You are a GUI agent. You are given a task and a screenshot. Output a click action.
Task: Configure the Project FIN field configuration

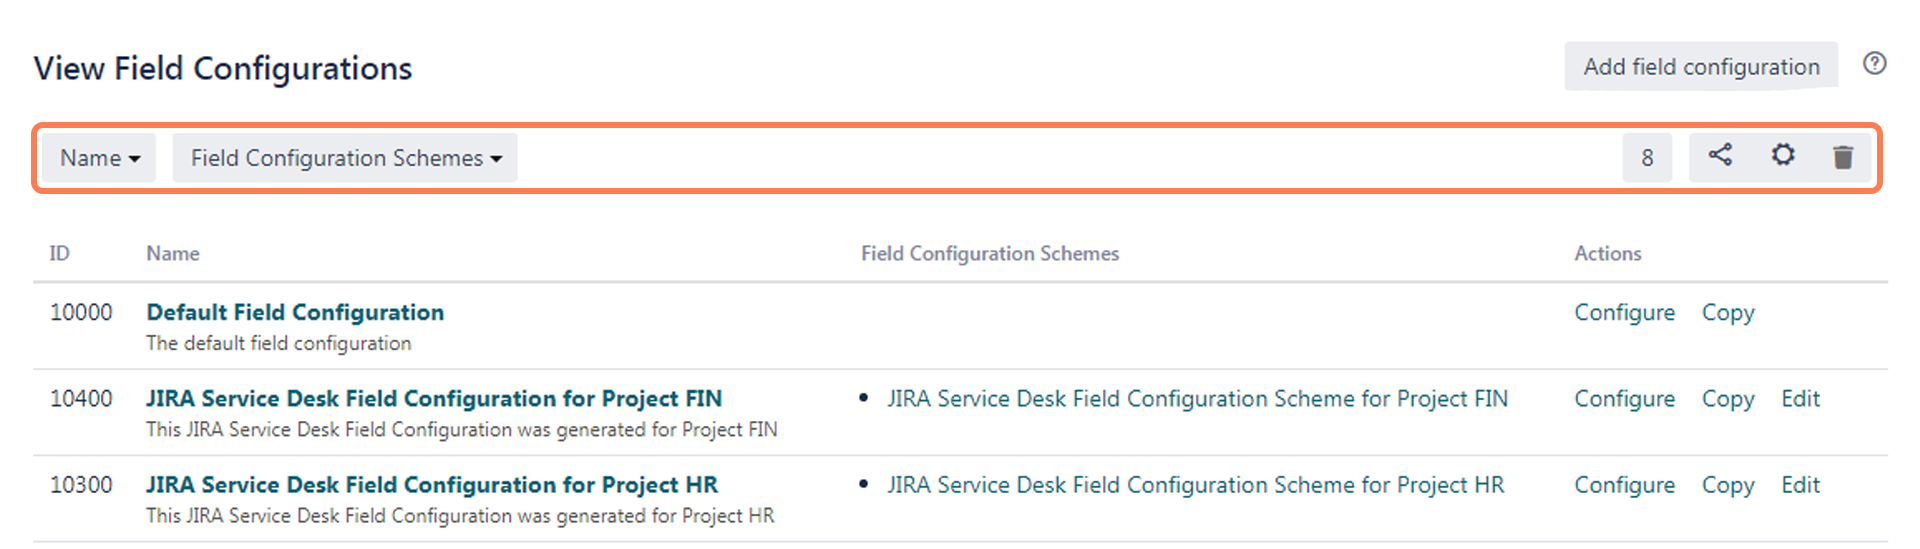pos(1624,398)
